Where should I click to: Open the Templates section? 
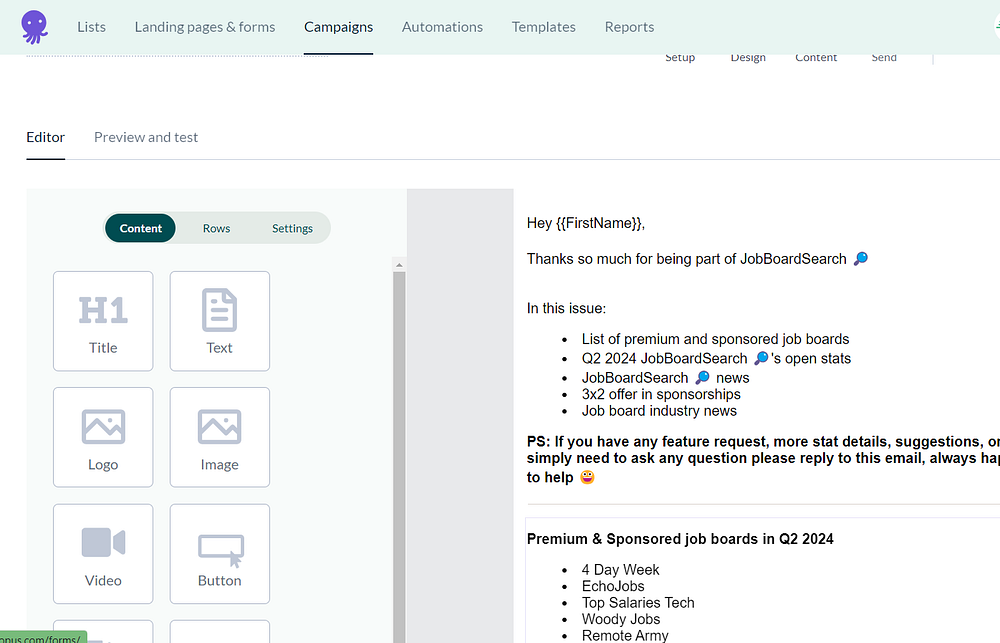(x=543, y=27)
